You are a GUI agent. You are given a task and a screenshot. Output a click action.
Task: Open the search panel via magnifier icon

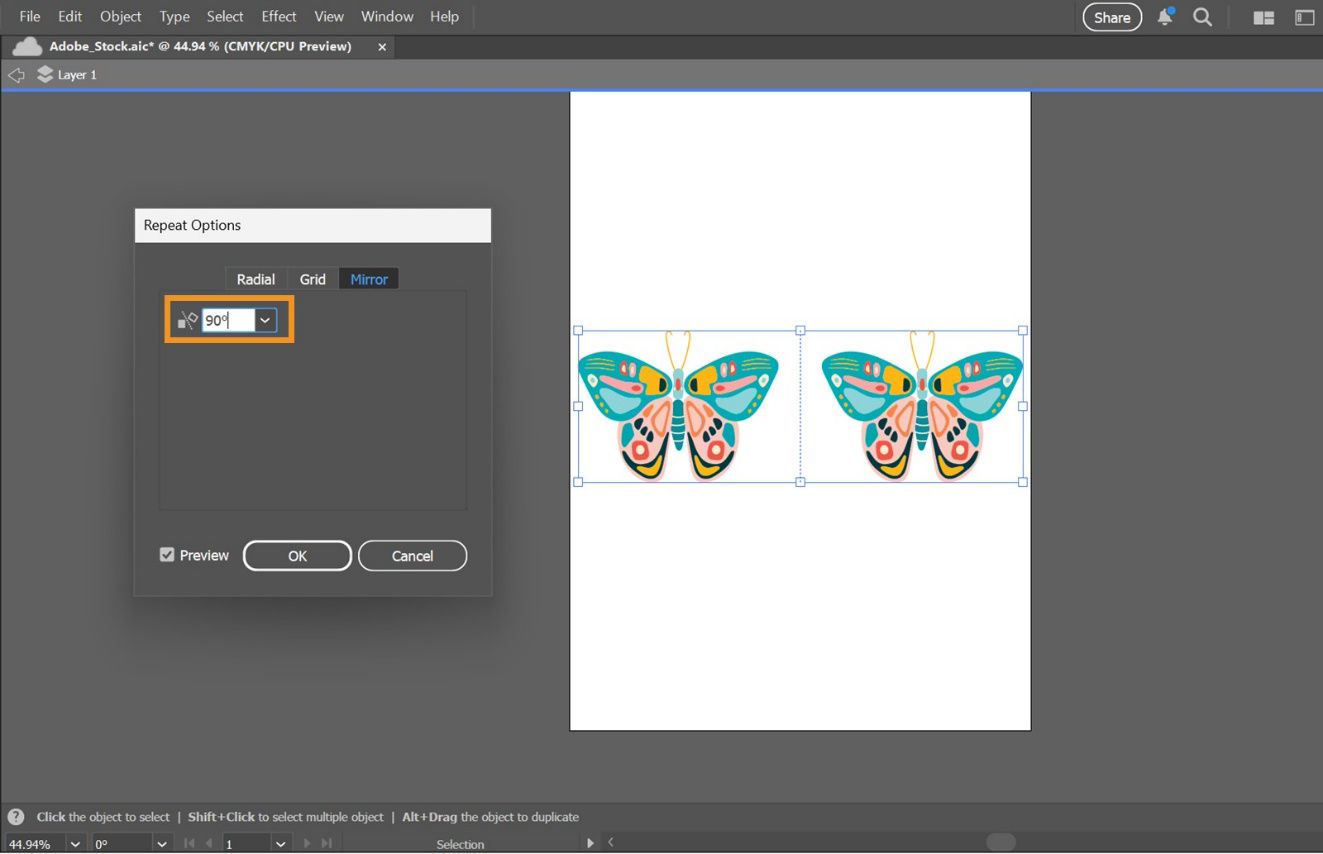1202,16
